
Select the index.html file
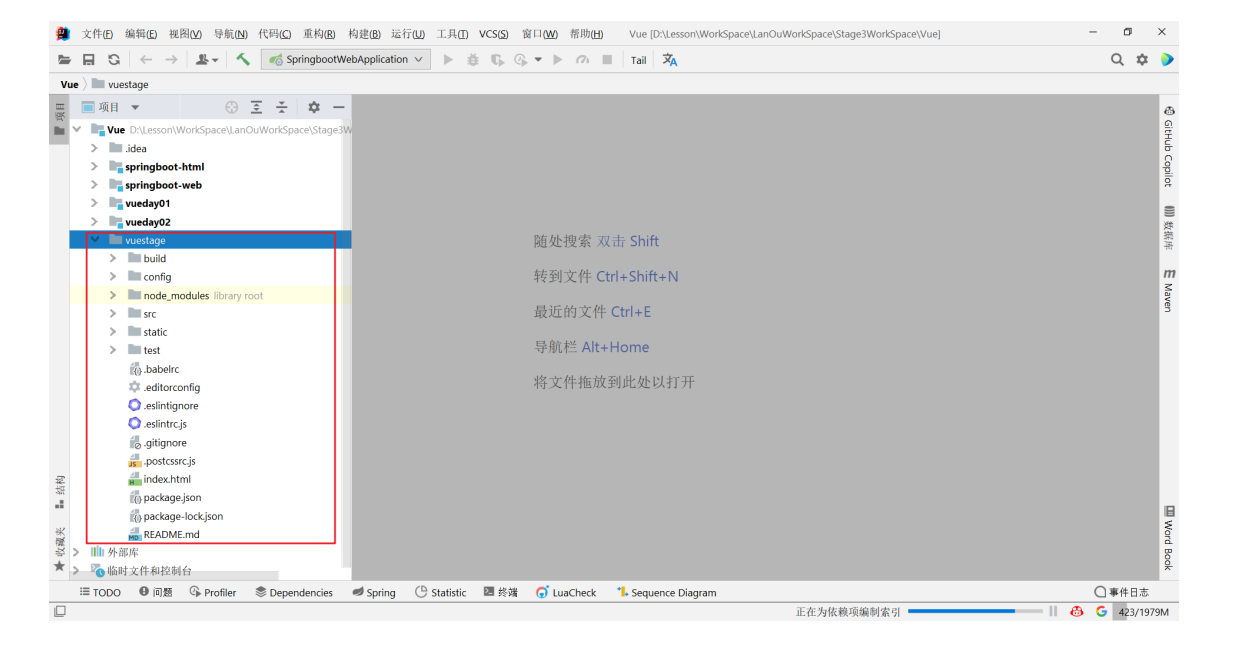[160, 479]
